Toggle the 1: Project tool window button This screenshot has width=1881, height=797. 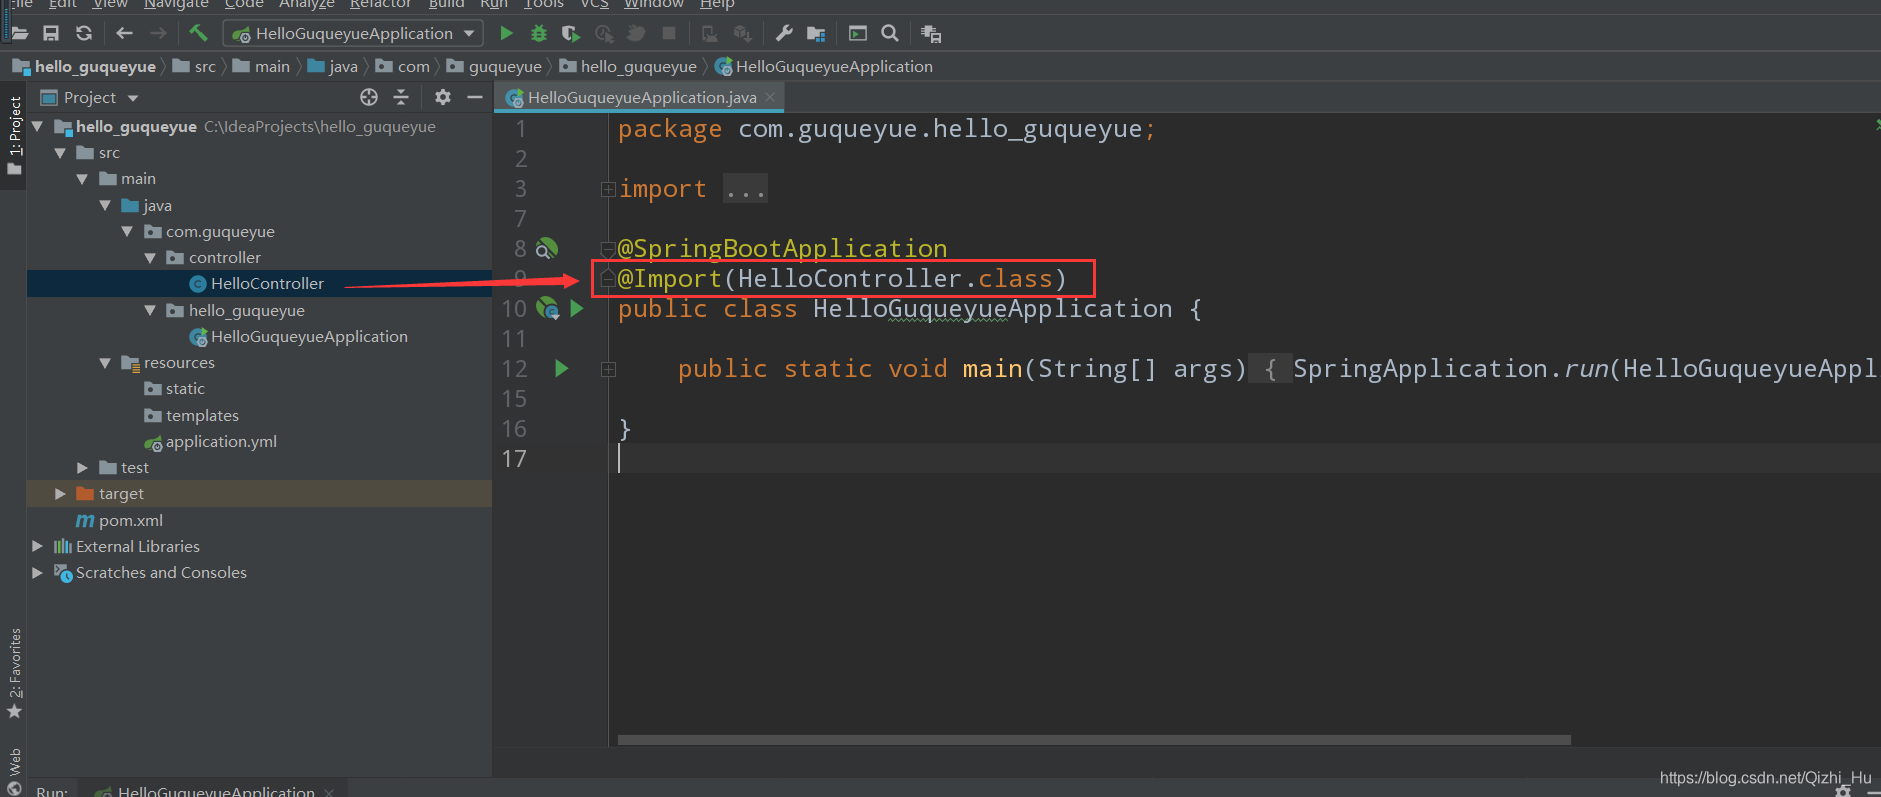14,135
